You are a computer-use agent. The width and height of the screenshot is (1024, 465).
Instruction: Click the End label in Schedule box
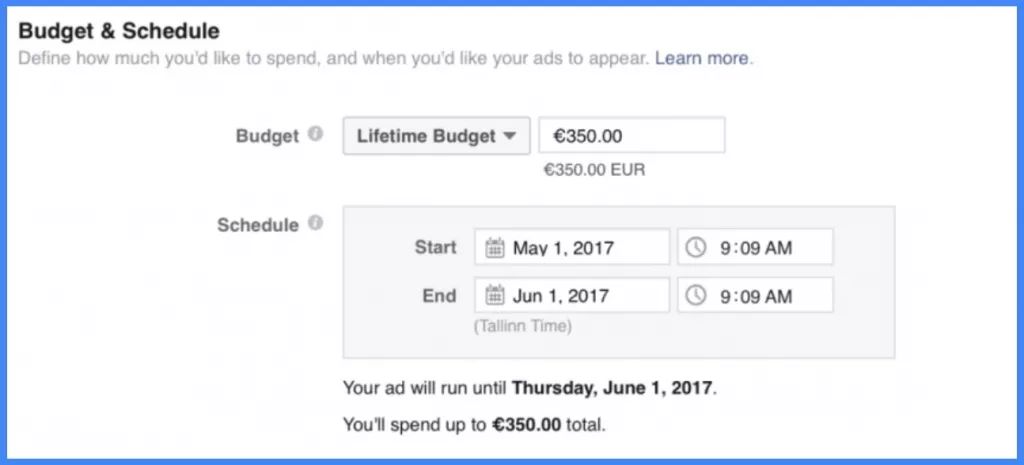click(x=439, y=295)
